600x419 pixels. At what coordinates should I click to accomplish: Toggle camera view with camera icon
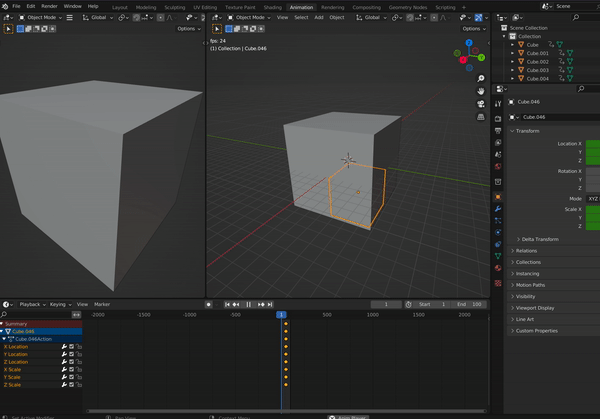pos(481,105)
